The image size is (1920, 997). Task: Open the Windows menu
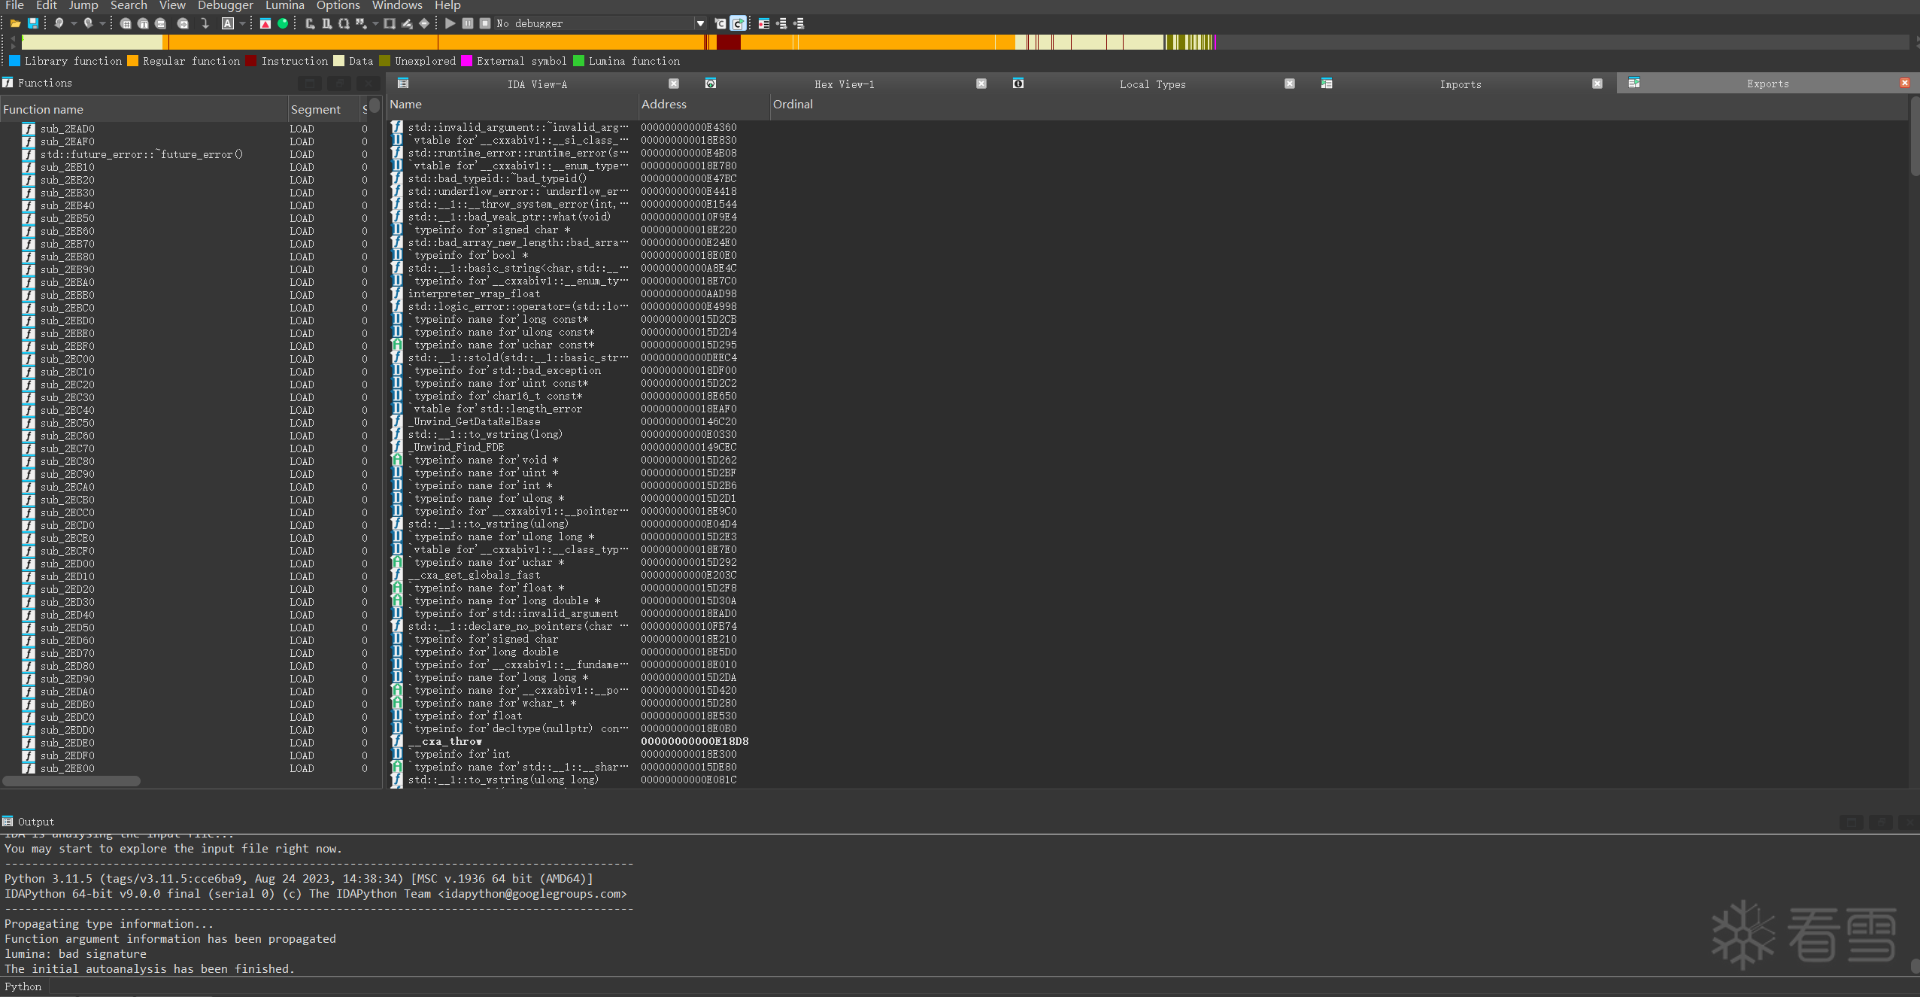point(397,6)
